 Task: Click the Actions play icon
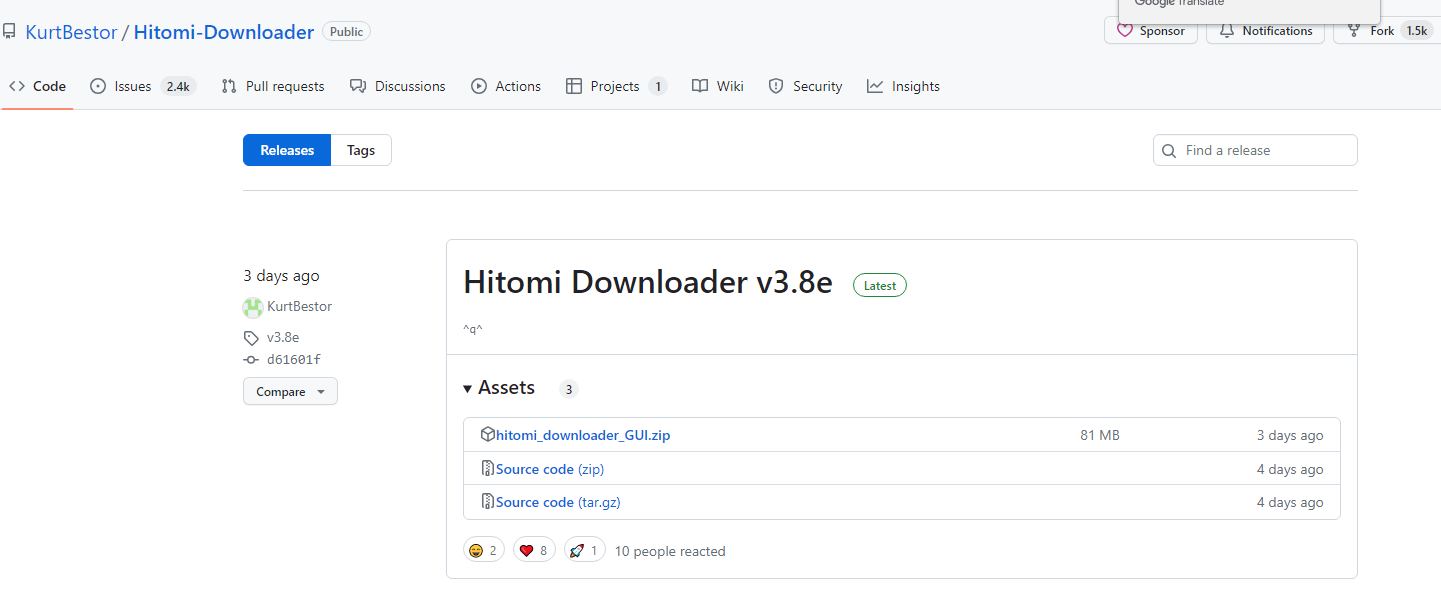479,86
